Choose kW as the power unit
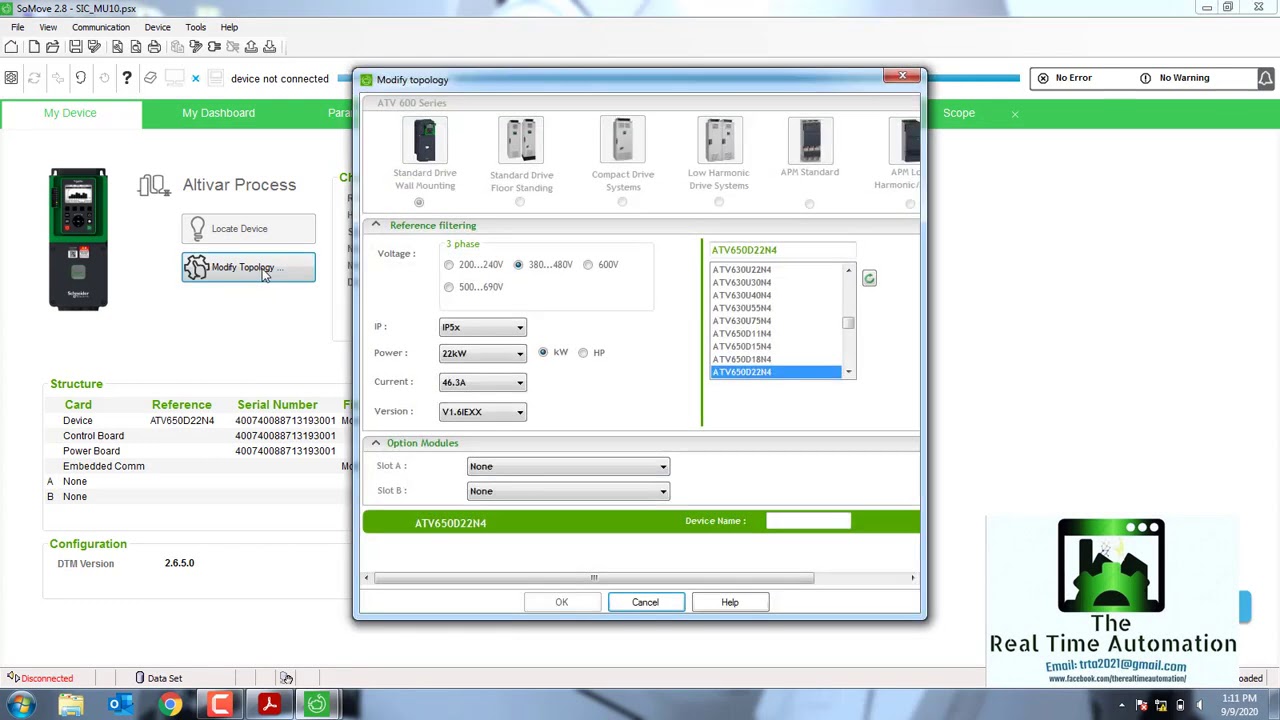This screenshot has height=720, width=1280. coord(543,352)
